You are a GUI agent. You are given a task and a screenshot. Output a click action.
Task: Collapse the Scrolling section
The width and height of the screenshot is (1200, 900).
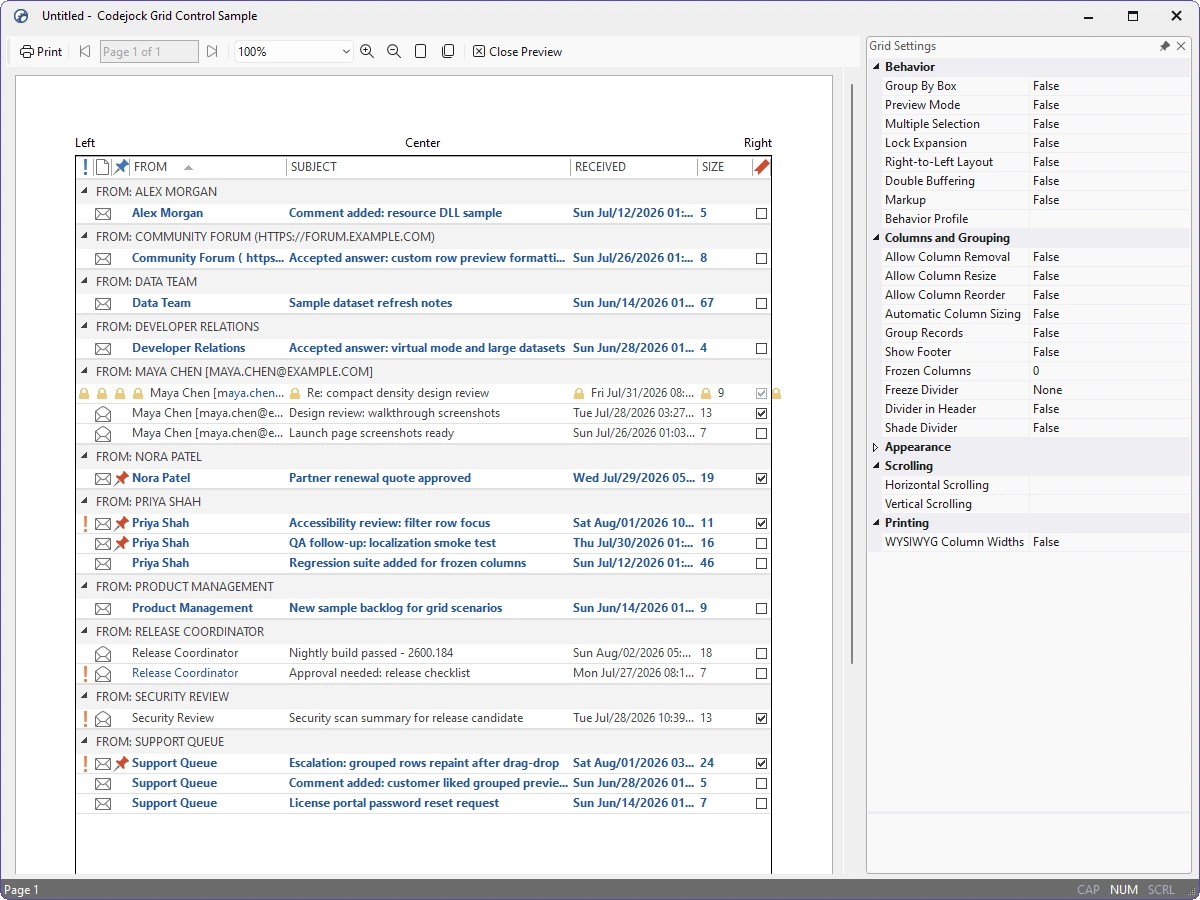pos(876,466)
